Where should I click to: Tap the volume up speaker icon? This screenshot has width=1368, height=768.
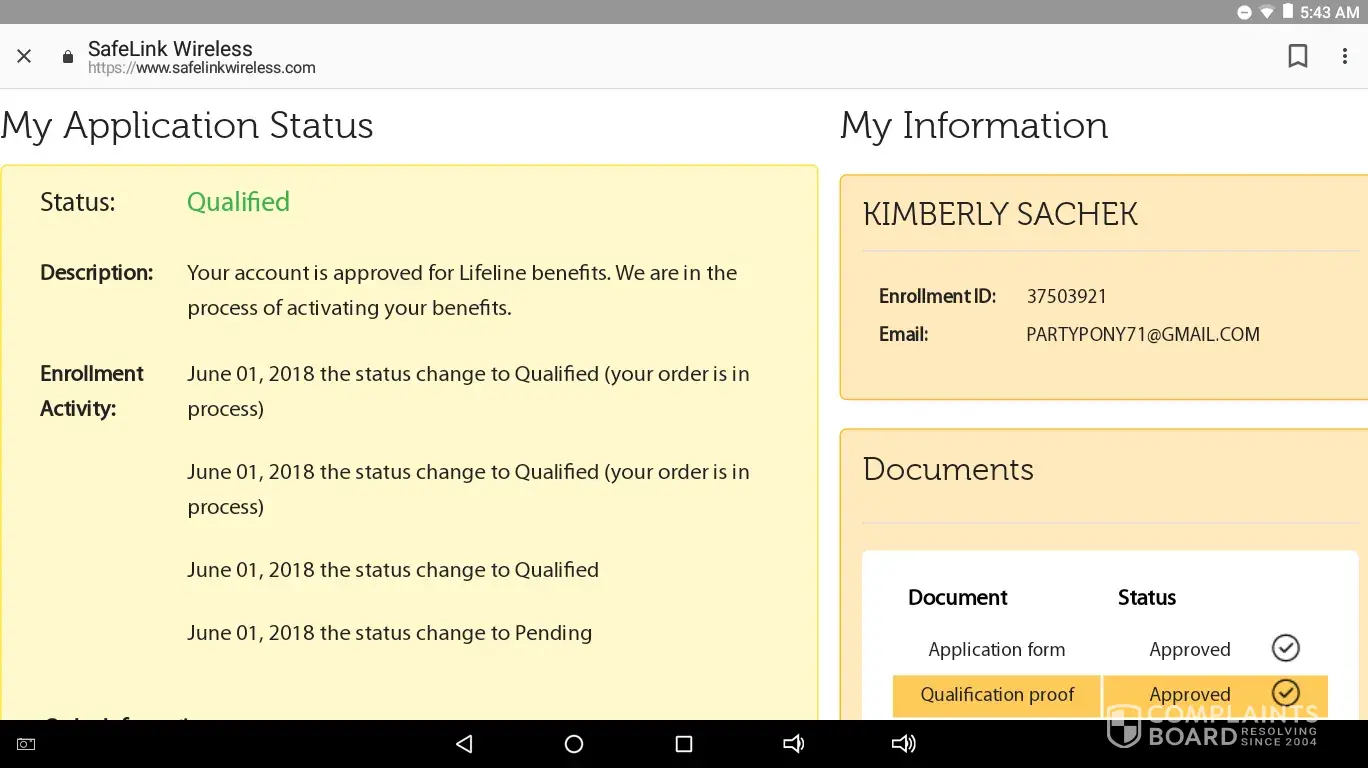[x=903, y=744]
